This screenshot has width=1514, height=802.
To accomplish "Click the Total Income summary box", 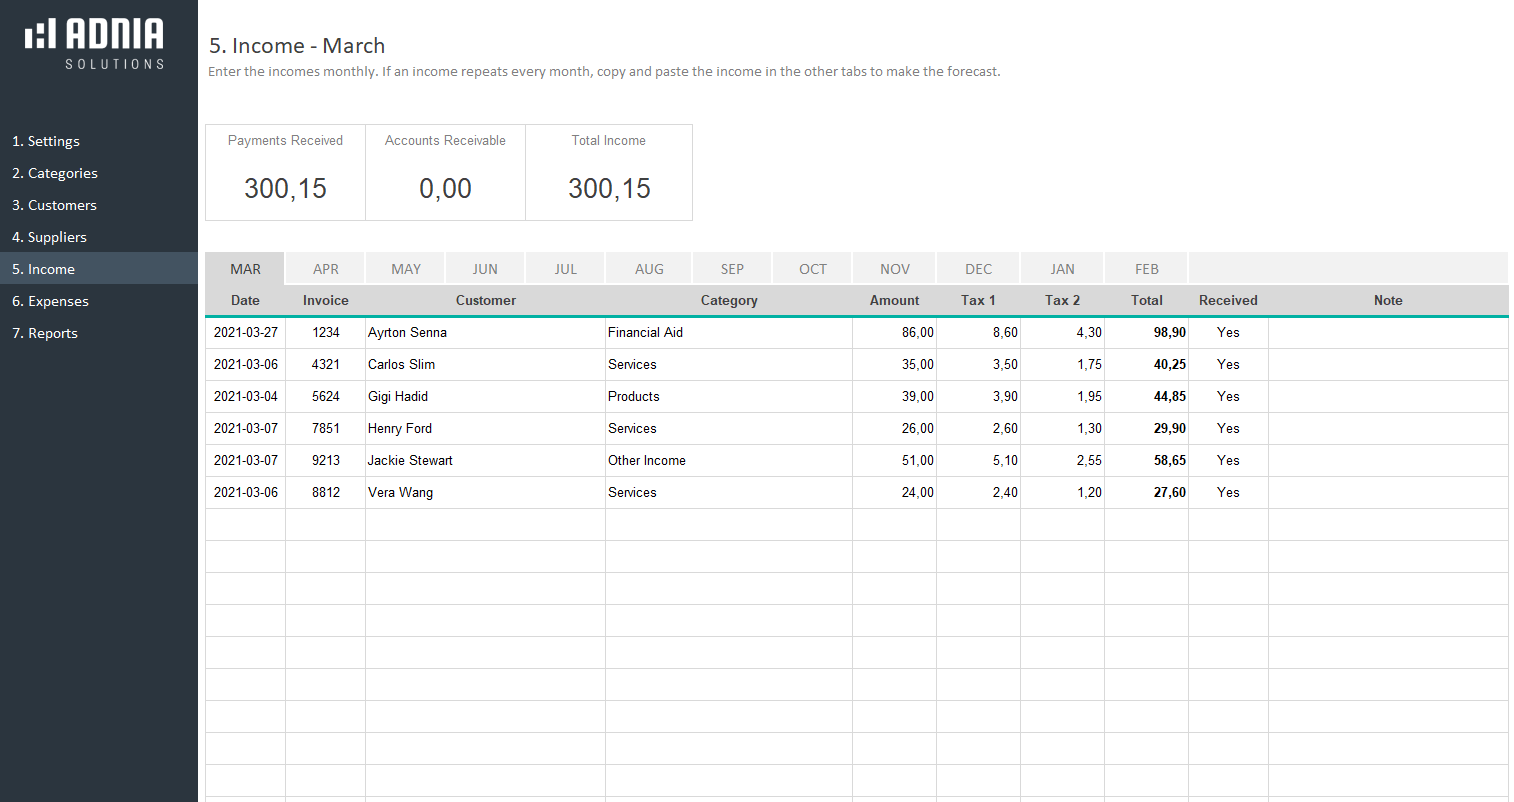I will tap(608, 172).
